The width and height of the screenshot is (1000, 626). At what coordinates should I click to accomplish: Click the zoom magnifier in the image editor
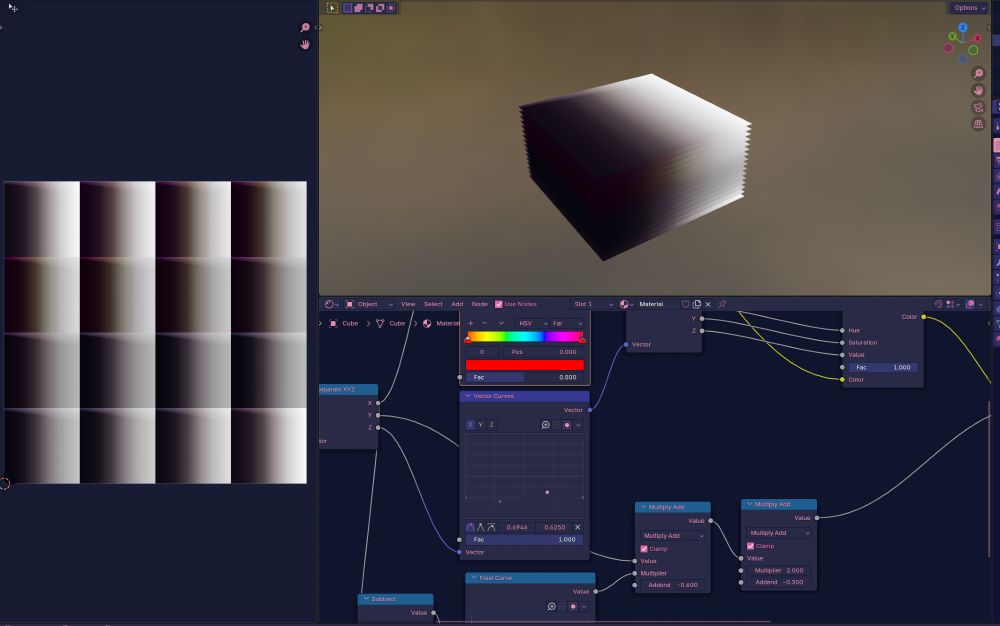305,27
